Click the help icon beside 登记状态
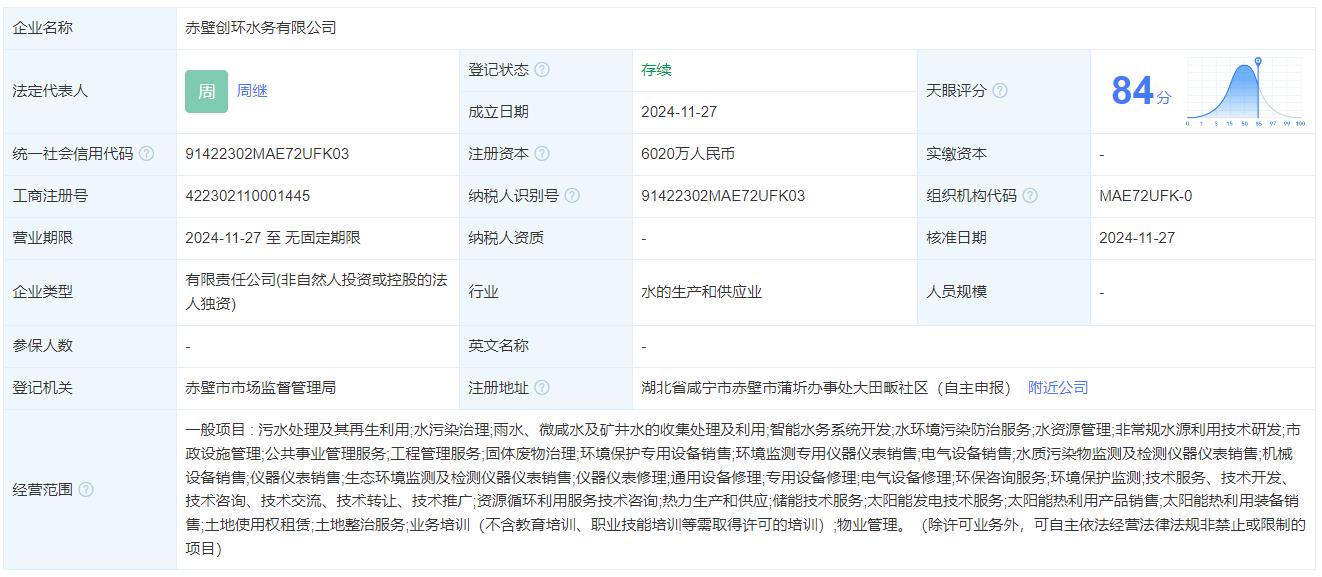The height and width of the screenshot is (577, 1322). coord(542,70)
